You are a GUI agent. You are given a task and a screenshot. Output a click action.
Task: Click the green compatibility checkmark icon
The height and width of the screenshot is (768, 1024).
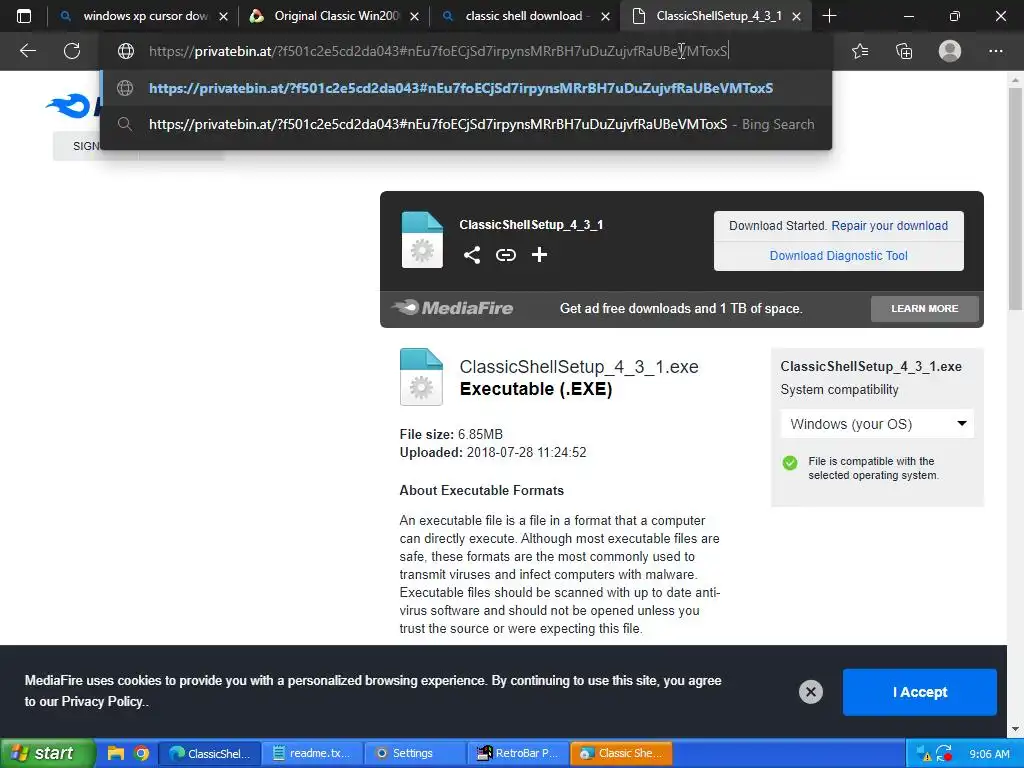790,463
